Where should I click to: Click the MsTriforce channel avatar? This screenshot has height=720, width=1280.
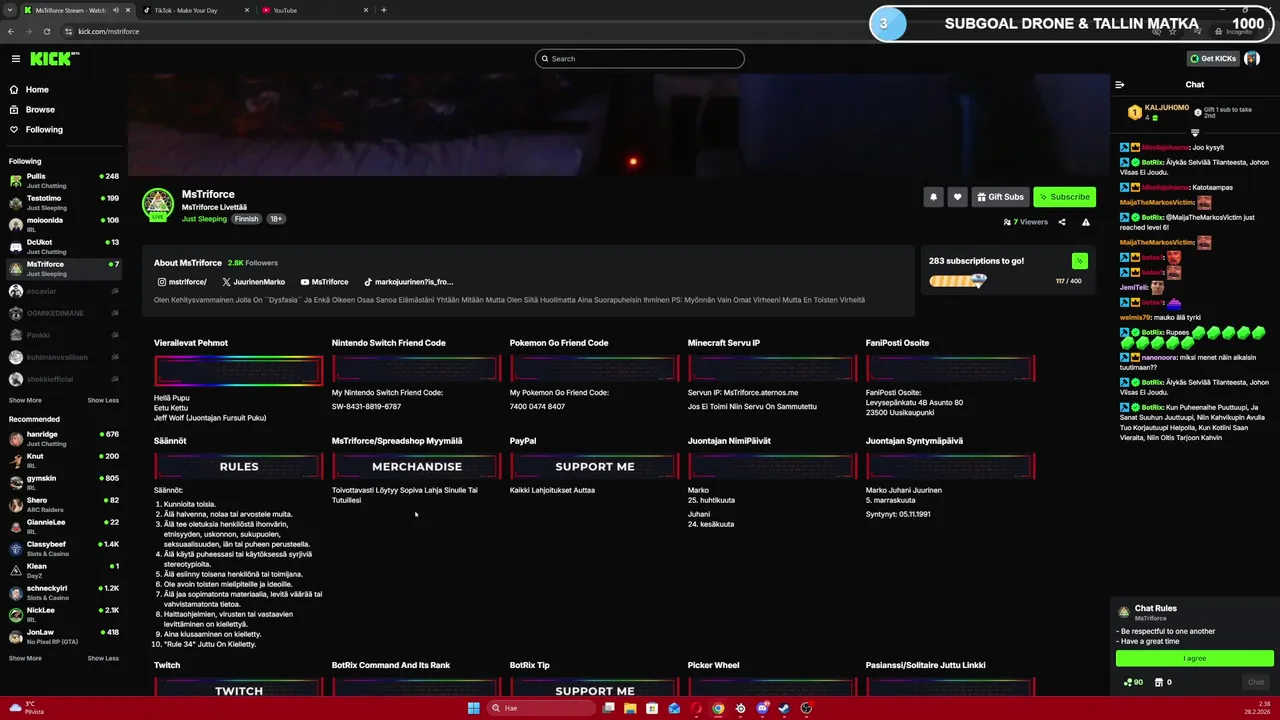pos(158,204)
